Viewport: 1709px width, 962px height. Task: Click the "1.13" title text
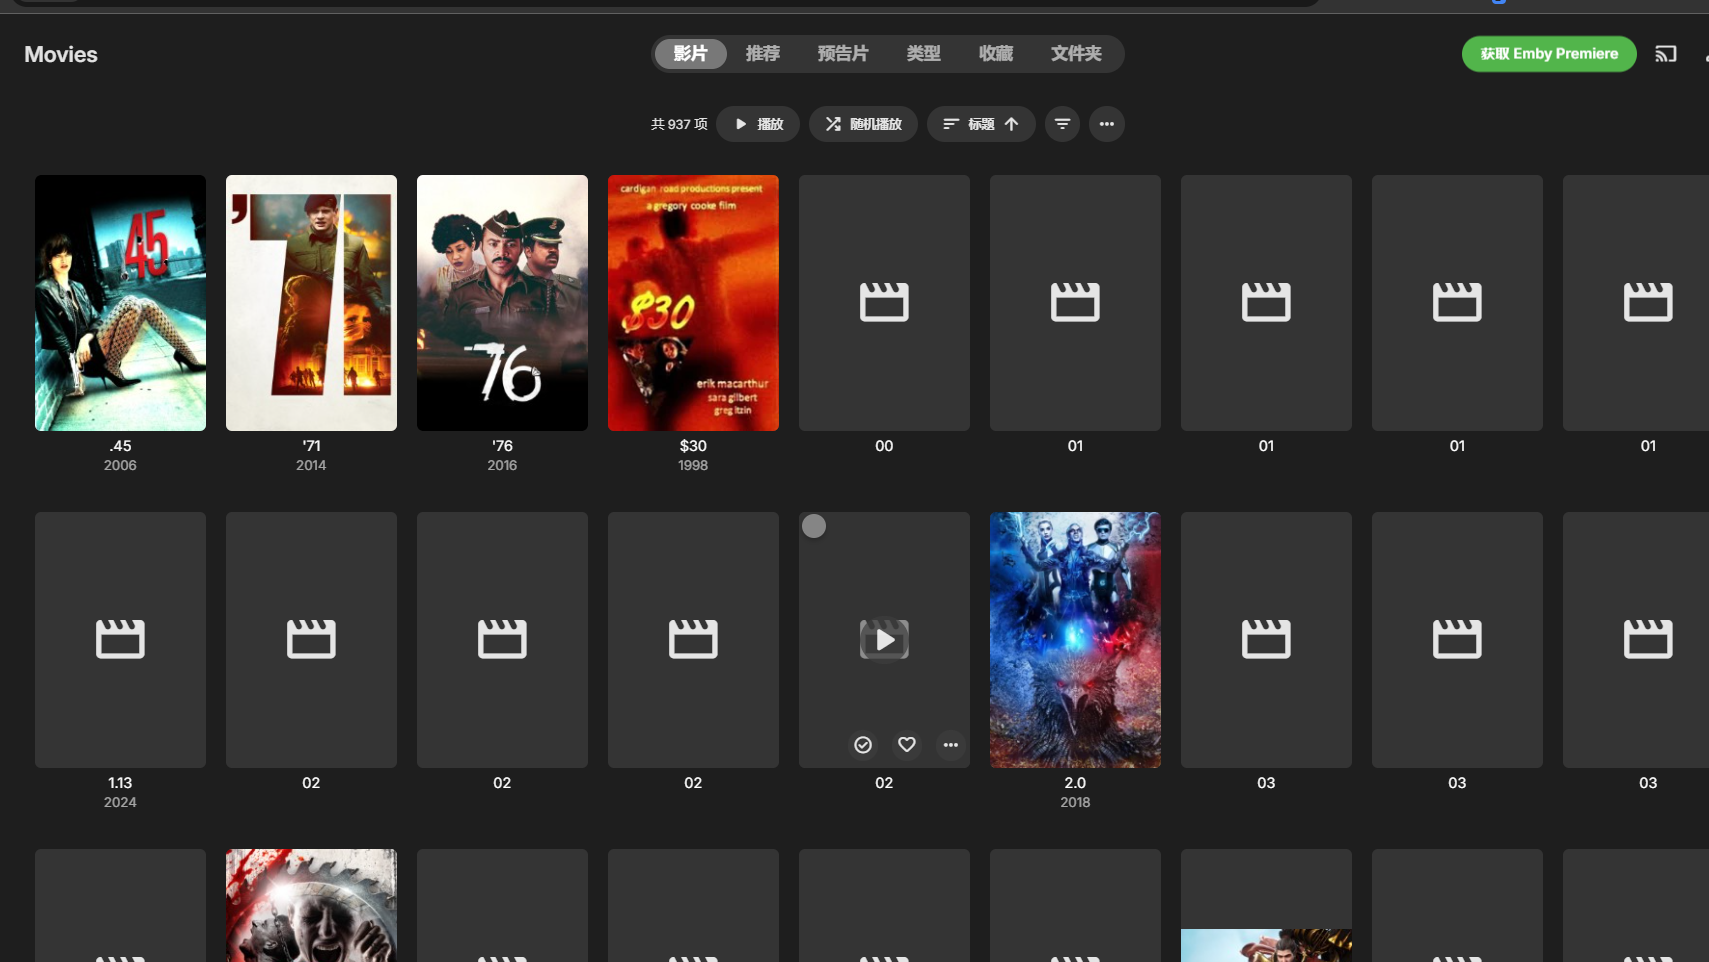point(120,783)
